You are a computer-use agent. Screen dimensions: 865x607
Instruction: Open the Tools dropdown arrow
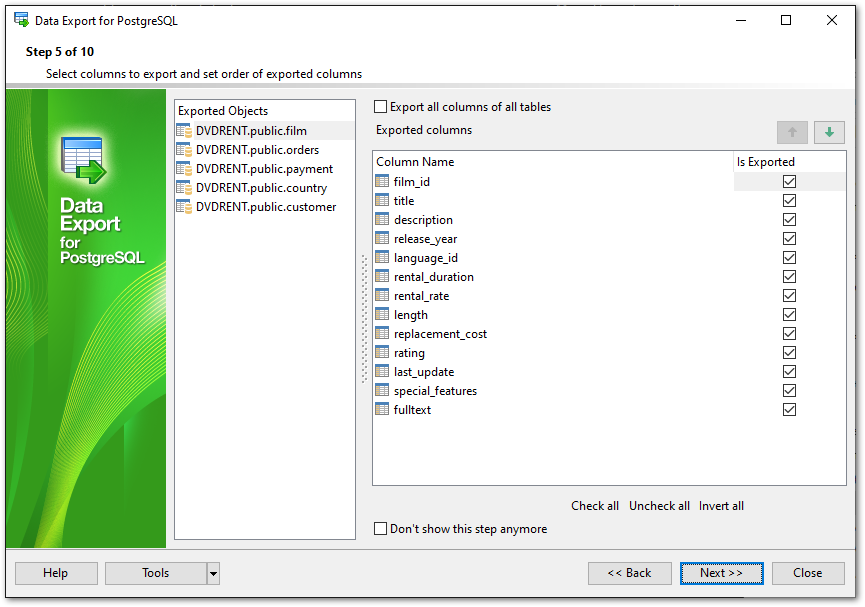[213, 573]
